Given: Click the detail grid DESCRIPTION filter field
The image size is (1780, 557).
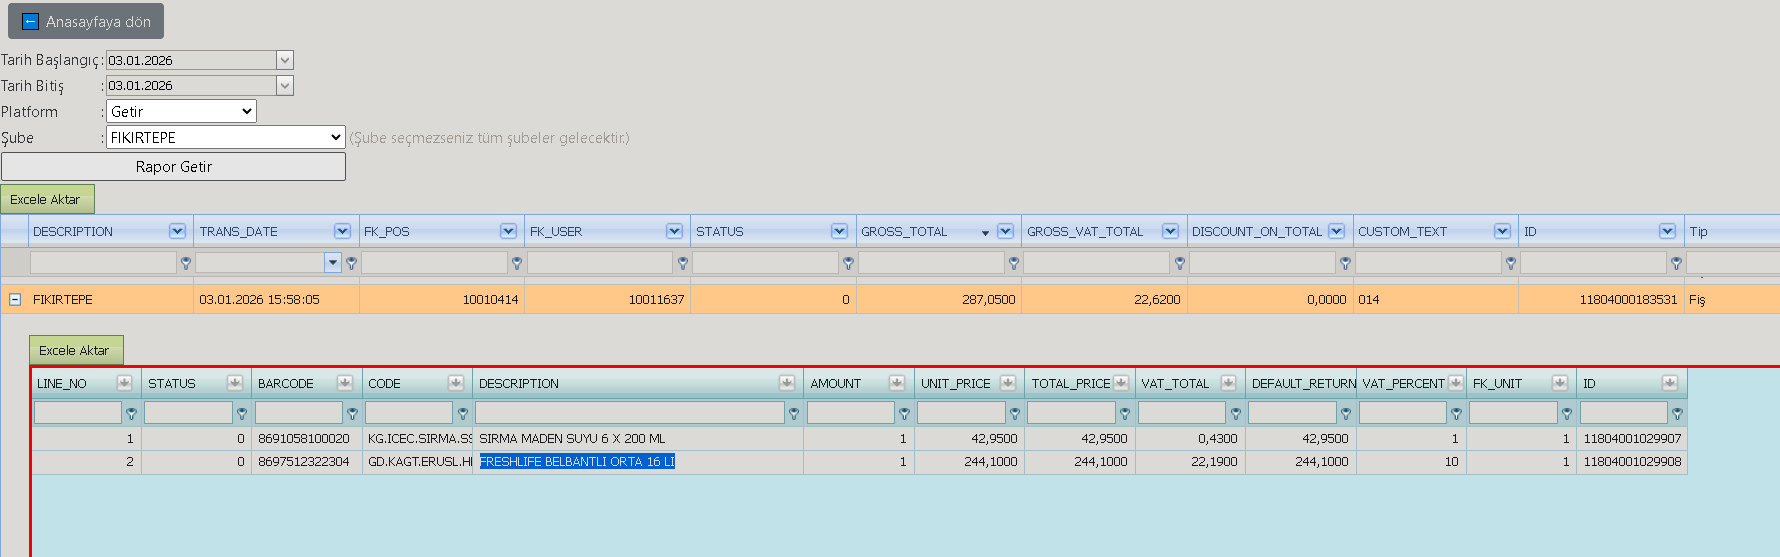Looking at the screenshot, I should (x=630, y=412).
